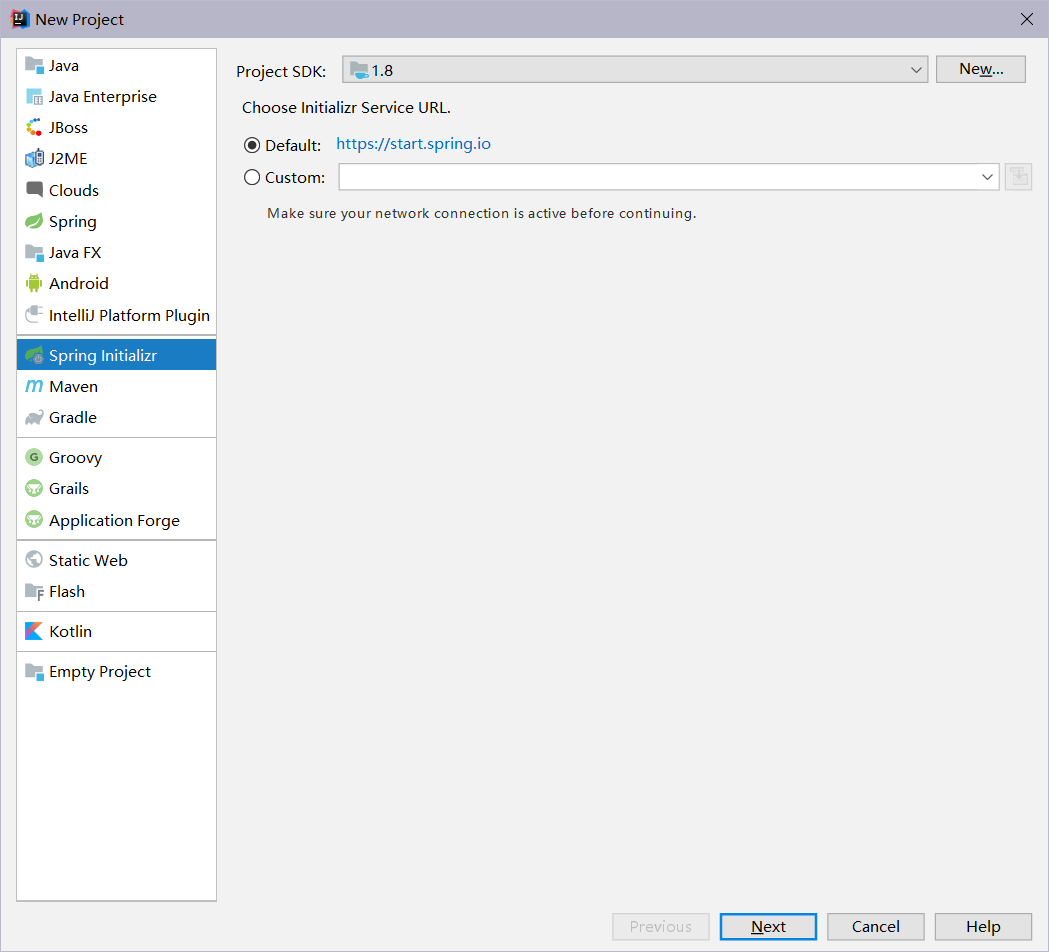Choose Java Enterprise label in list
1049x952 pixels.
pos(102,96)
